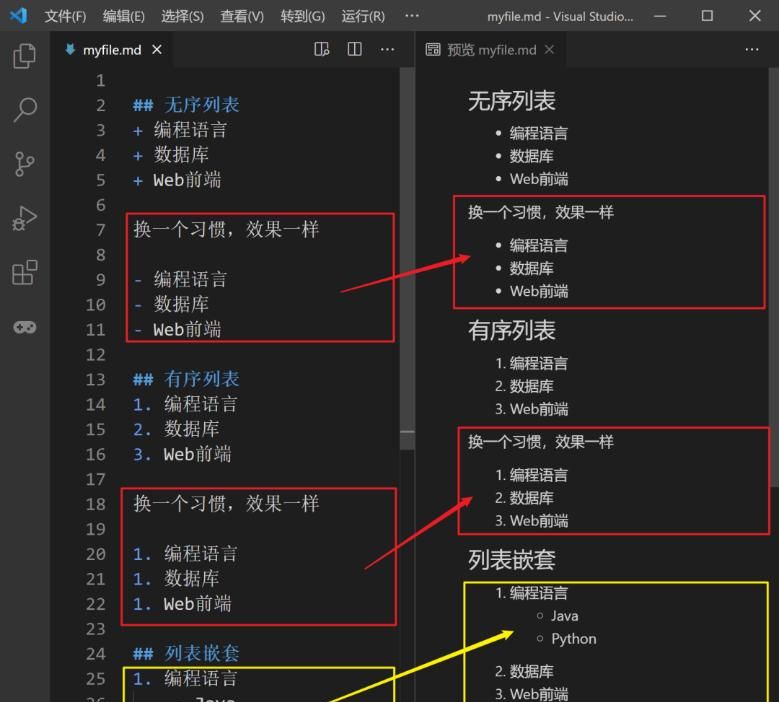The width and height of the screenshot is (779, 702).
Task: Click the Java sub-item in preview
Action: (565, 616)
